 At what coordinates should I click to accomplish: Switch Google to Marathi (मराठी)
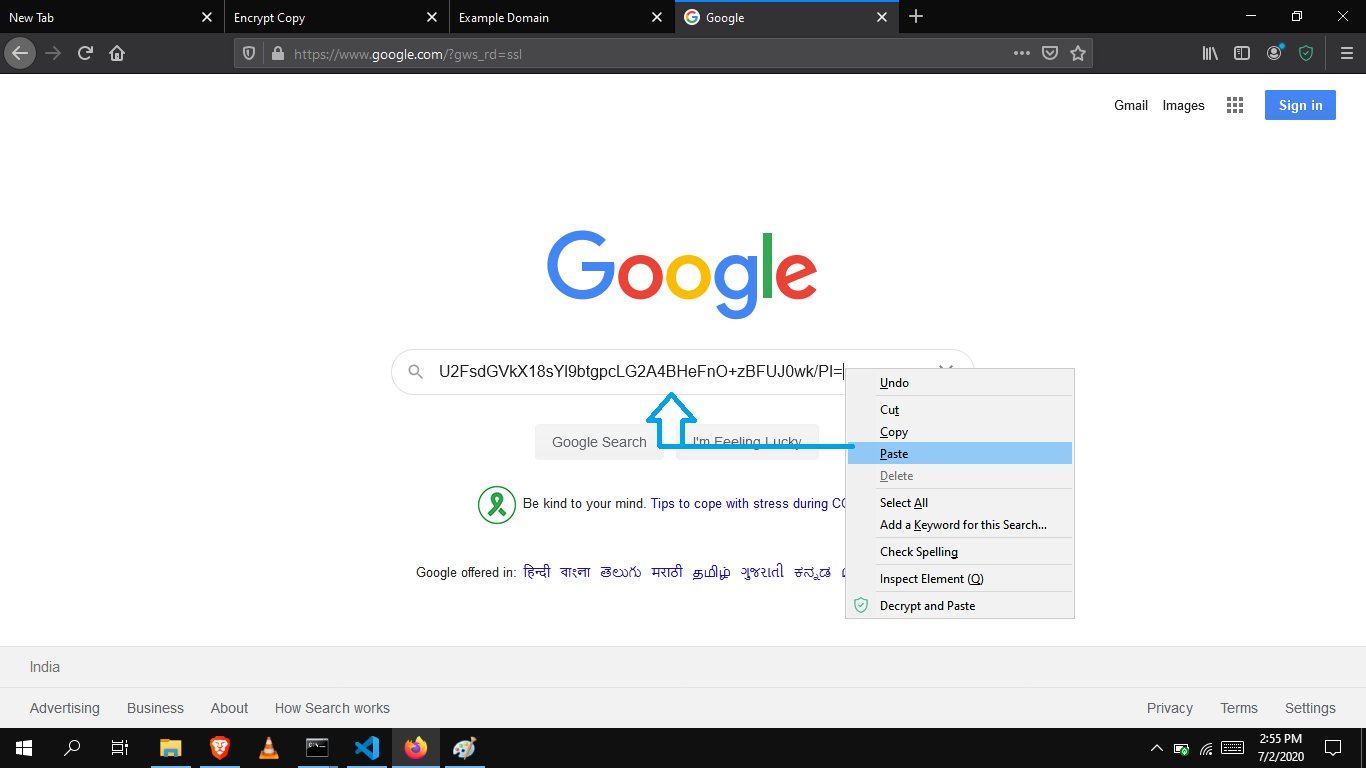(x=667, y=572)
